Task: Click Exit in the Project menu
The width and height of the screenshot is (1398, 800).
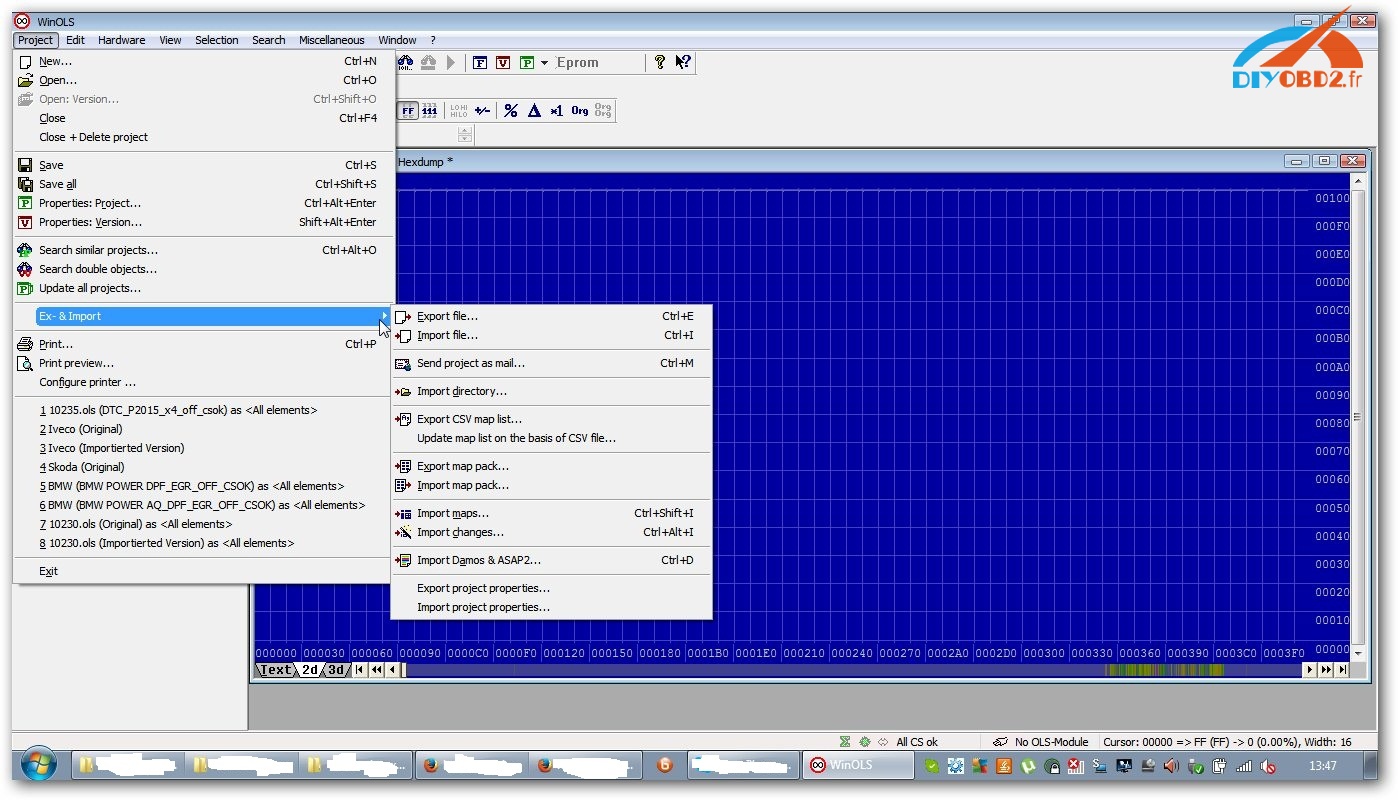Action: 201,571
